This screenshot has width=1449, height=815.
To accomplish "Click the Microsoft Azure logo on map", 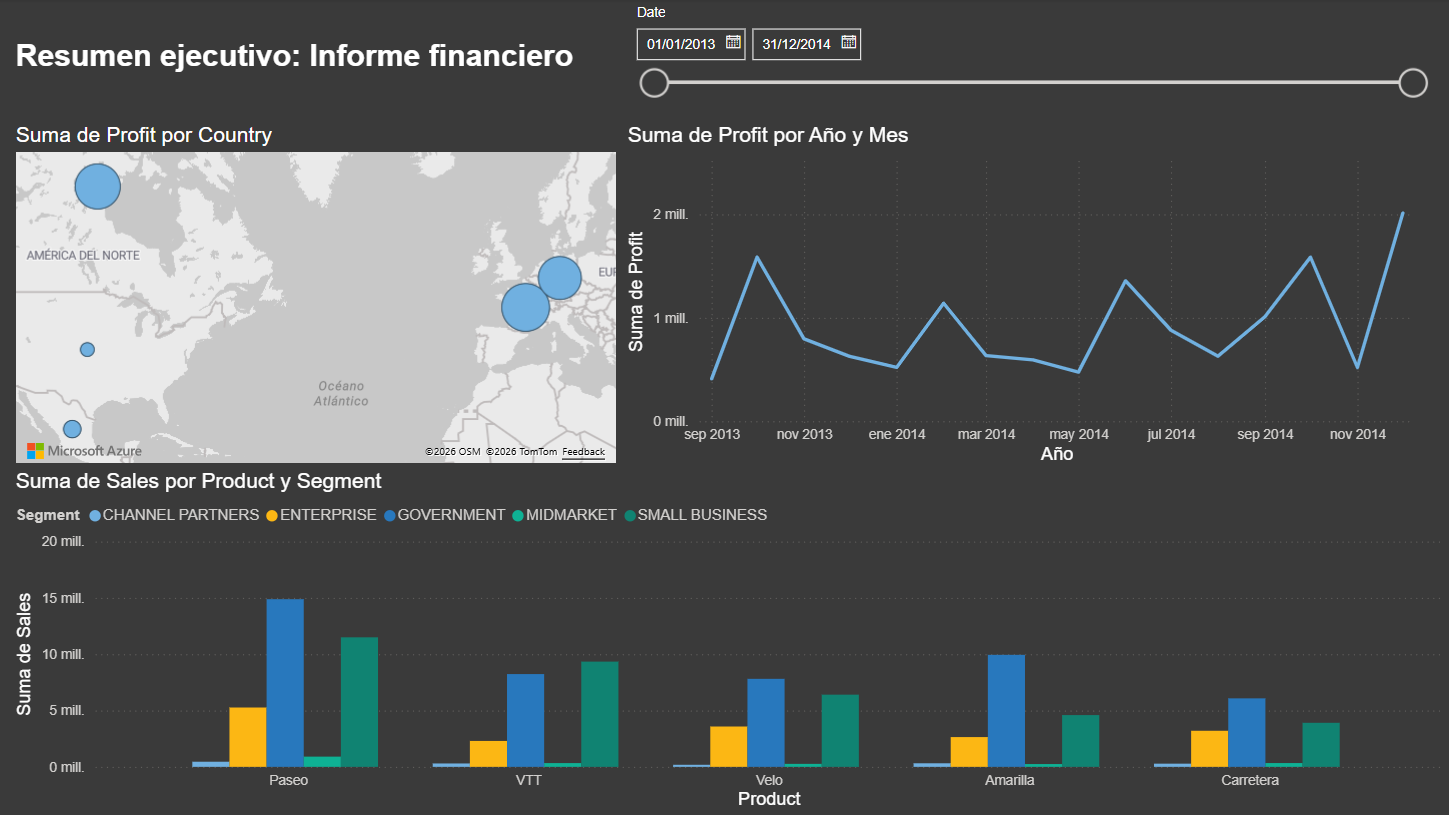I will (x=84, y=451).
